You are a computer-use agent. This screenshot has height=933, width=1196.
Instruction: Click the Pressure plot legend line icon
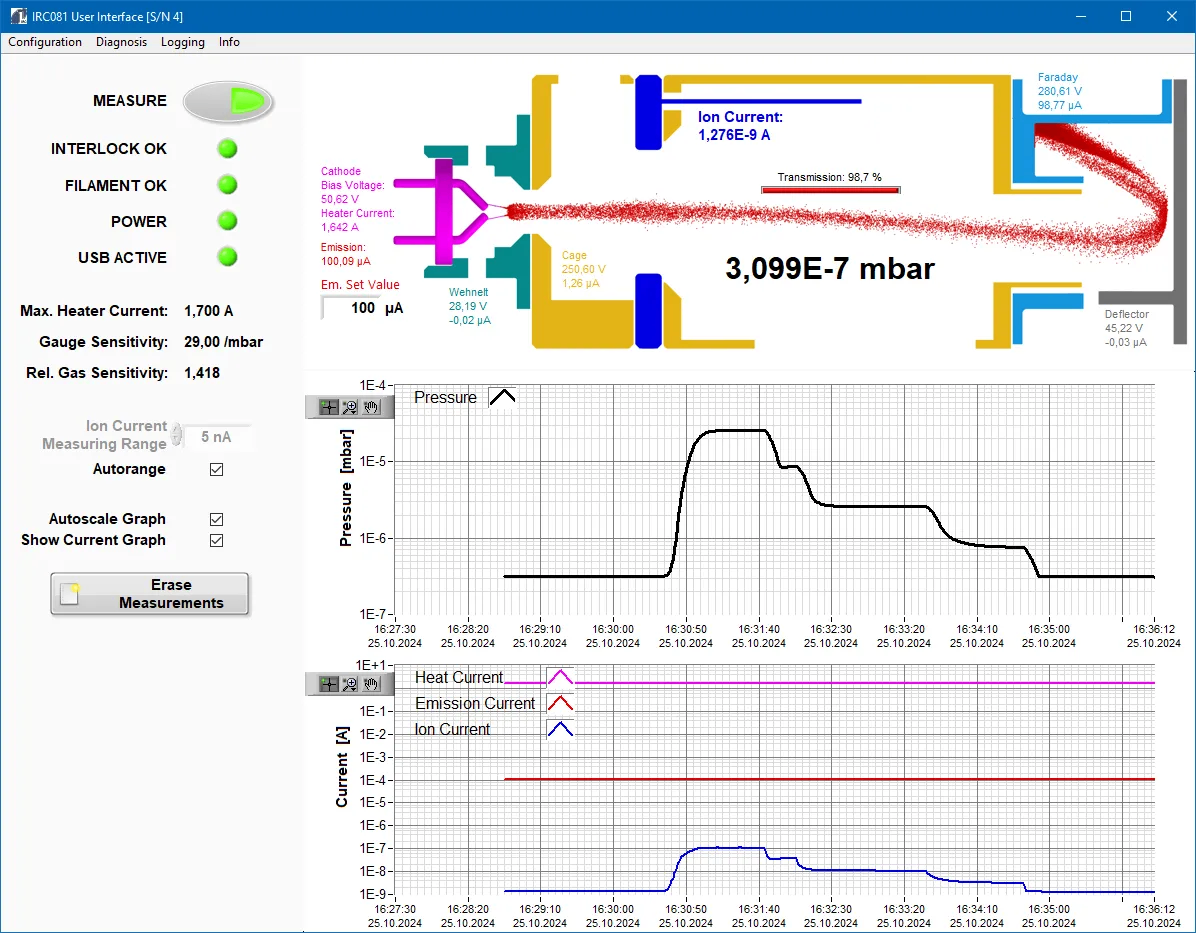tap(502, 397)
